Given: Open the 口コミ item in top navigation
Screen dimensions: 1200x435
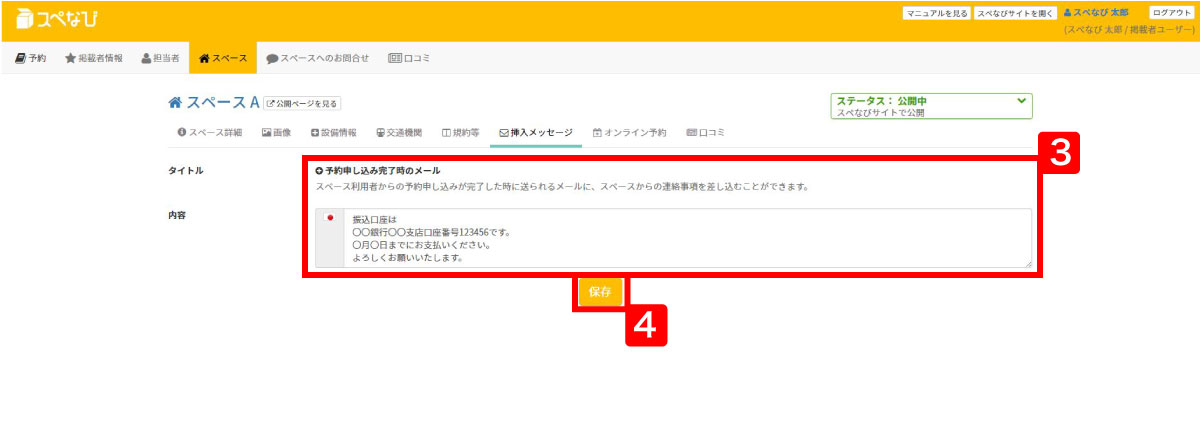Looking at the screenshot, I should tap(409, 58).
